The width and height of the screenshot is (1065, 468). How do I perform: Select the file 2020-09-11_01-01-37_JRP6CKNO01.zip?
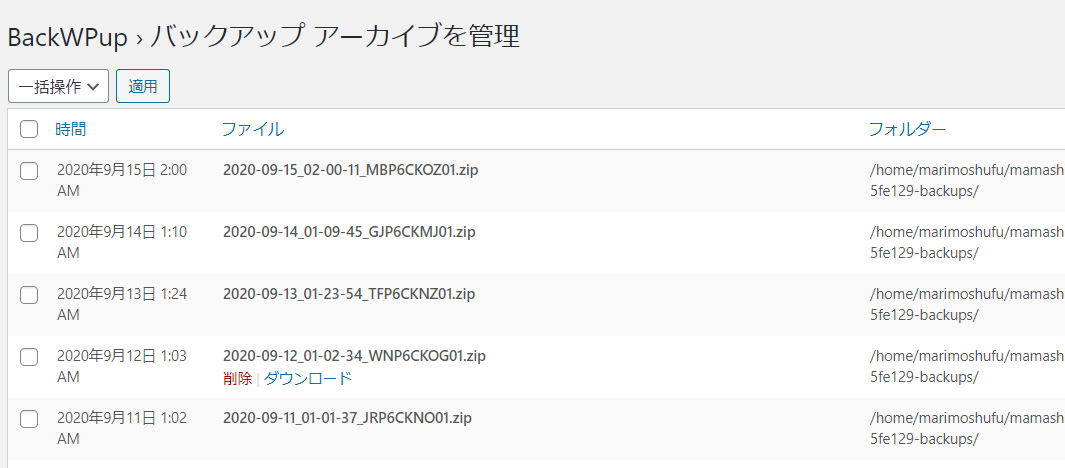click(x=347, y=418)
